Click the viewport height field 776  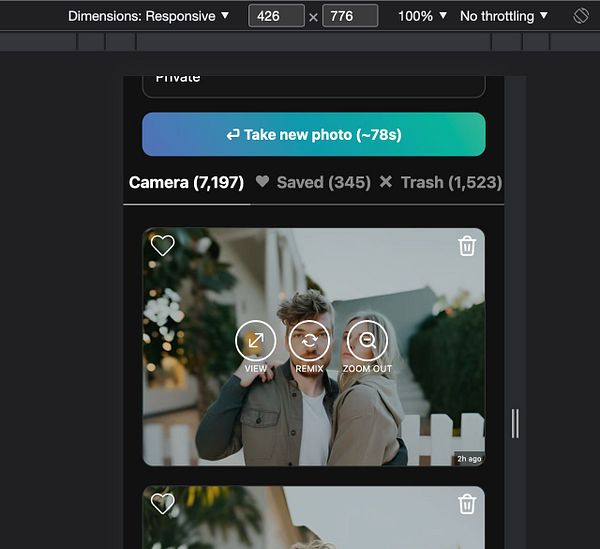pyautogui.click(x=350, y=16)
